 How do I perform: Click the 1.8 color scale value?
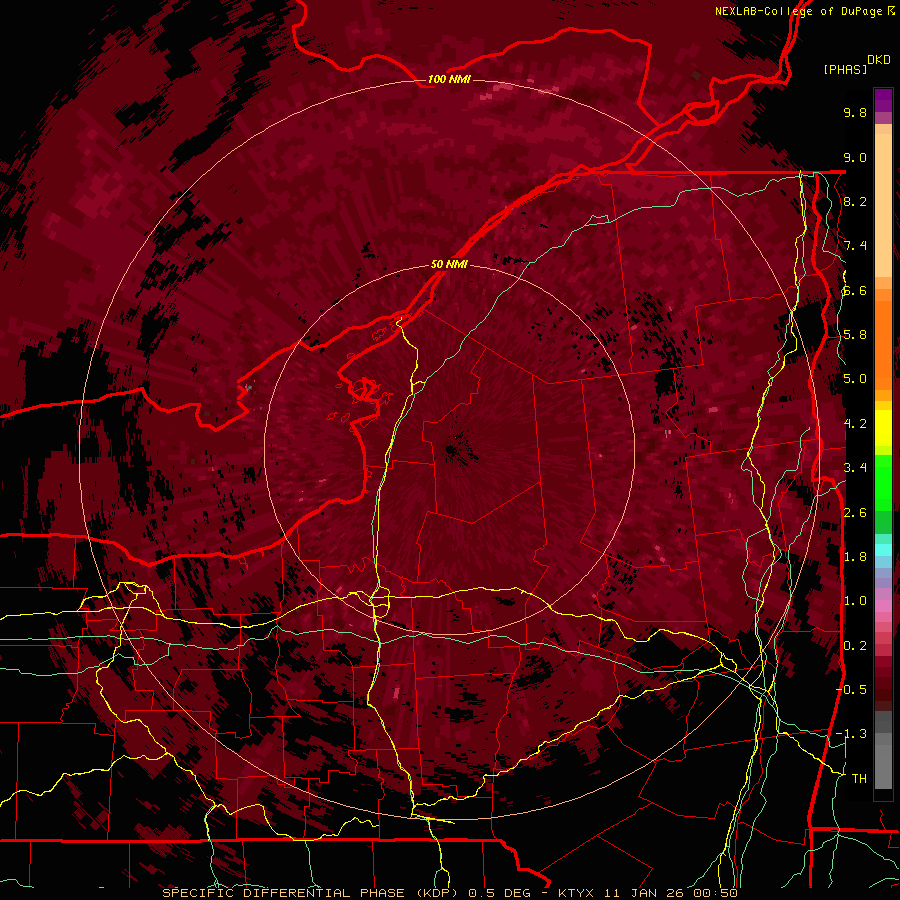[855, 557]
